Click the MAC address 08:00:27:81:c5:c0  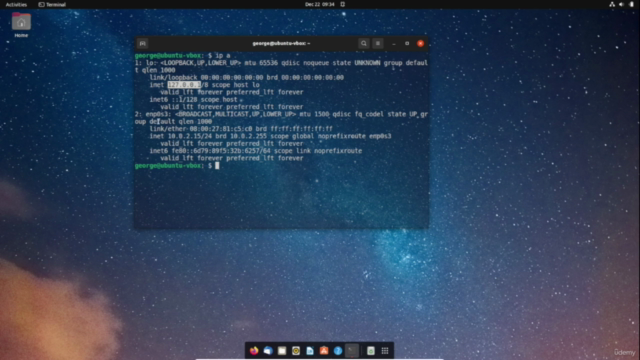click(x=220, y=129)
